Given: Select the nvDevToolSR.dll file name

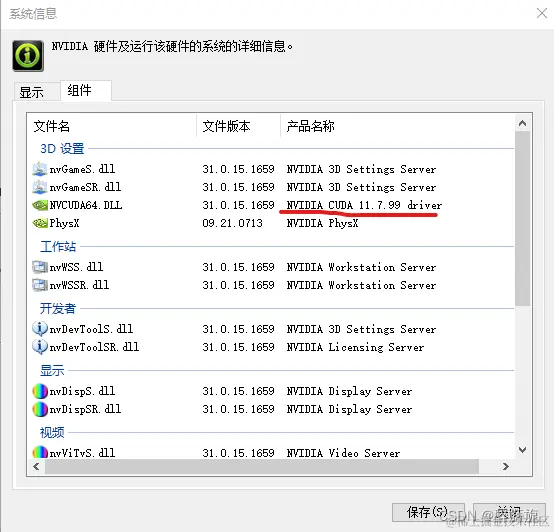Looking at the screenshot, I should 94,347.
